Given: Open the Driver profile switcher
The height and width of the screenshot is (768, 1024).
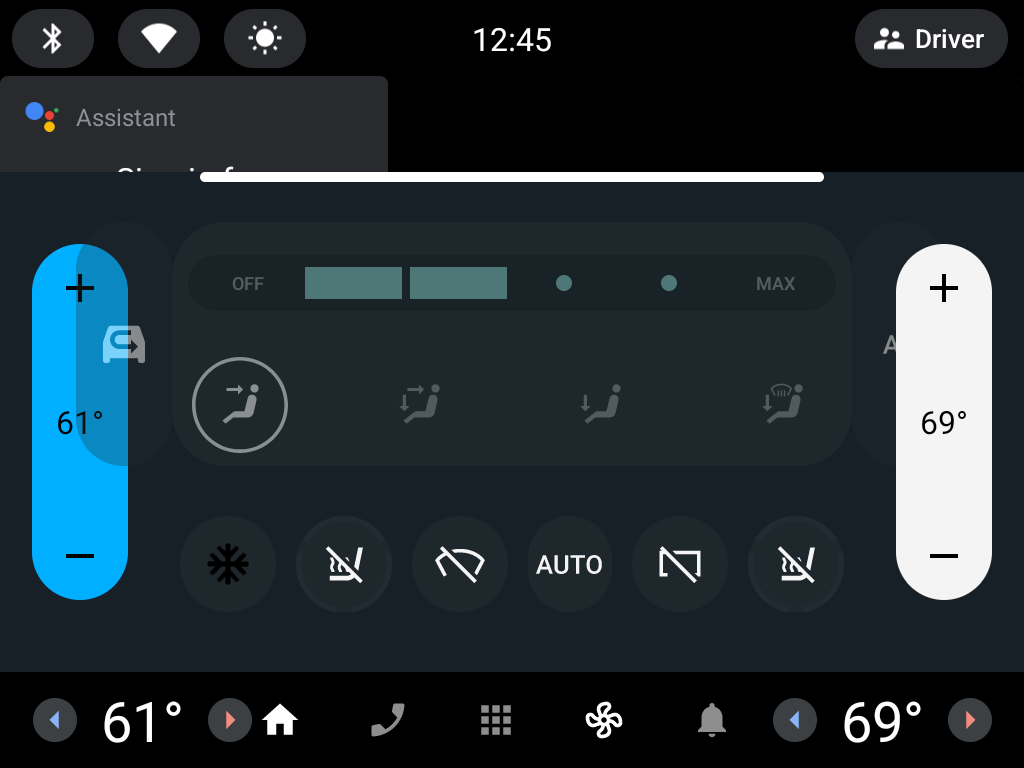Looking at the screenshot, I should tap(931, 39).
